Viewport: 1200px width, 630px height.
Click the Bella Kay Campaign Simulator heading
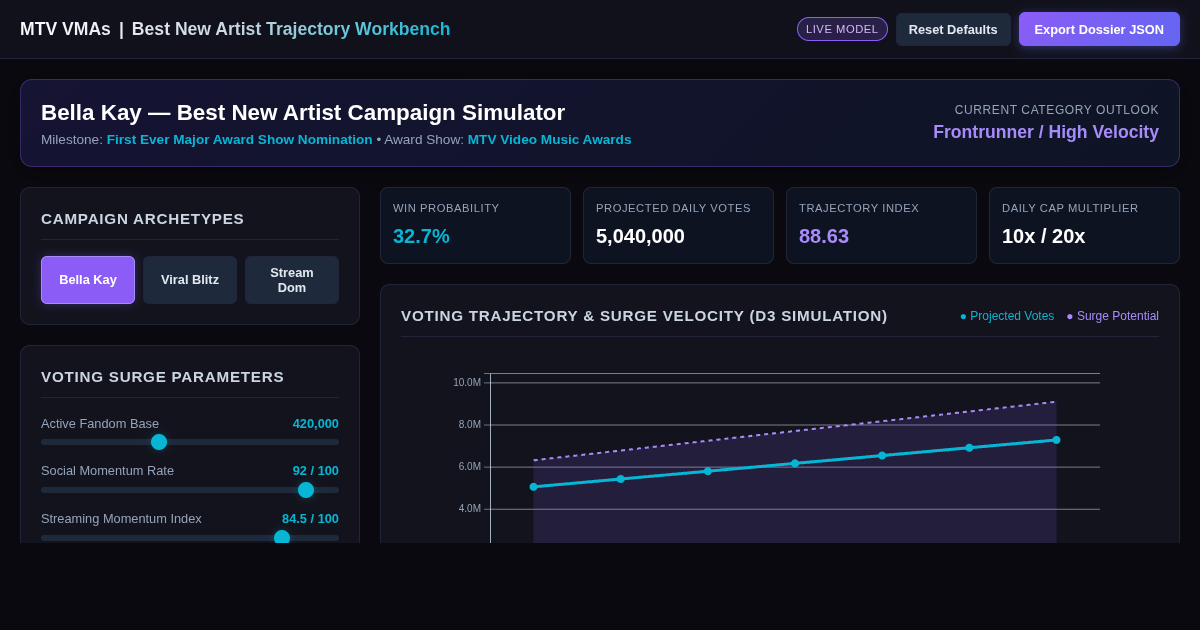[x=303, y=113]
